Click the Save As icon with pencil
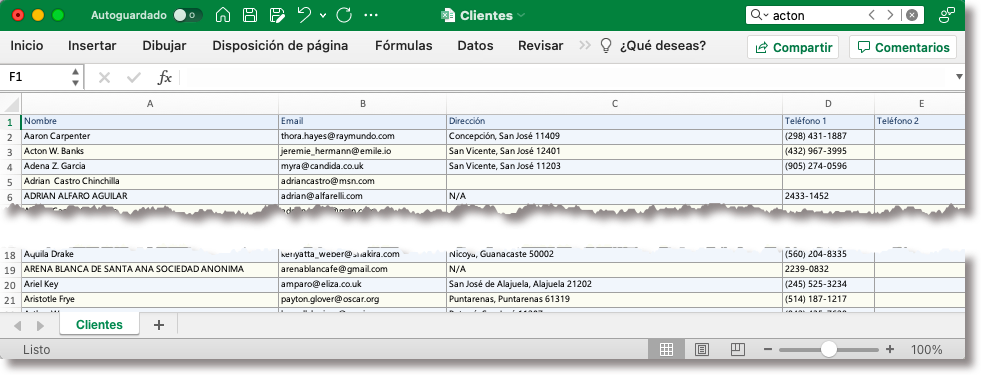This screenshot has width=981, height=375. (x=277, y=15)
